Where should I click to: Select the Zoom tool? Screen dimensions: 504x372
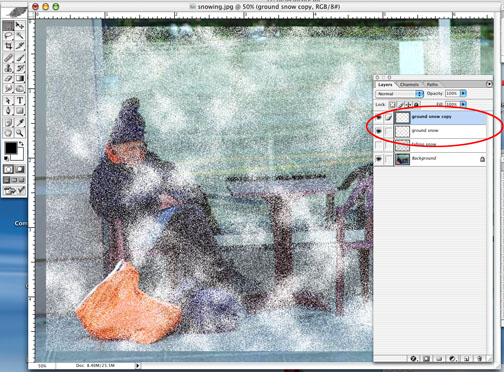20,133
